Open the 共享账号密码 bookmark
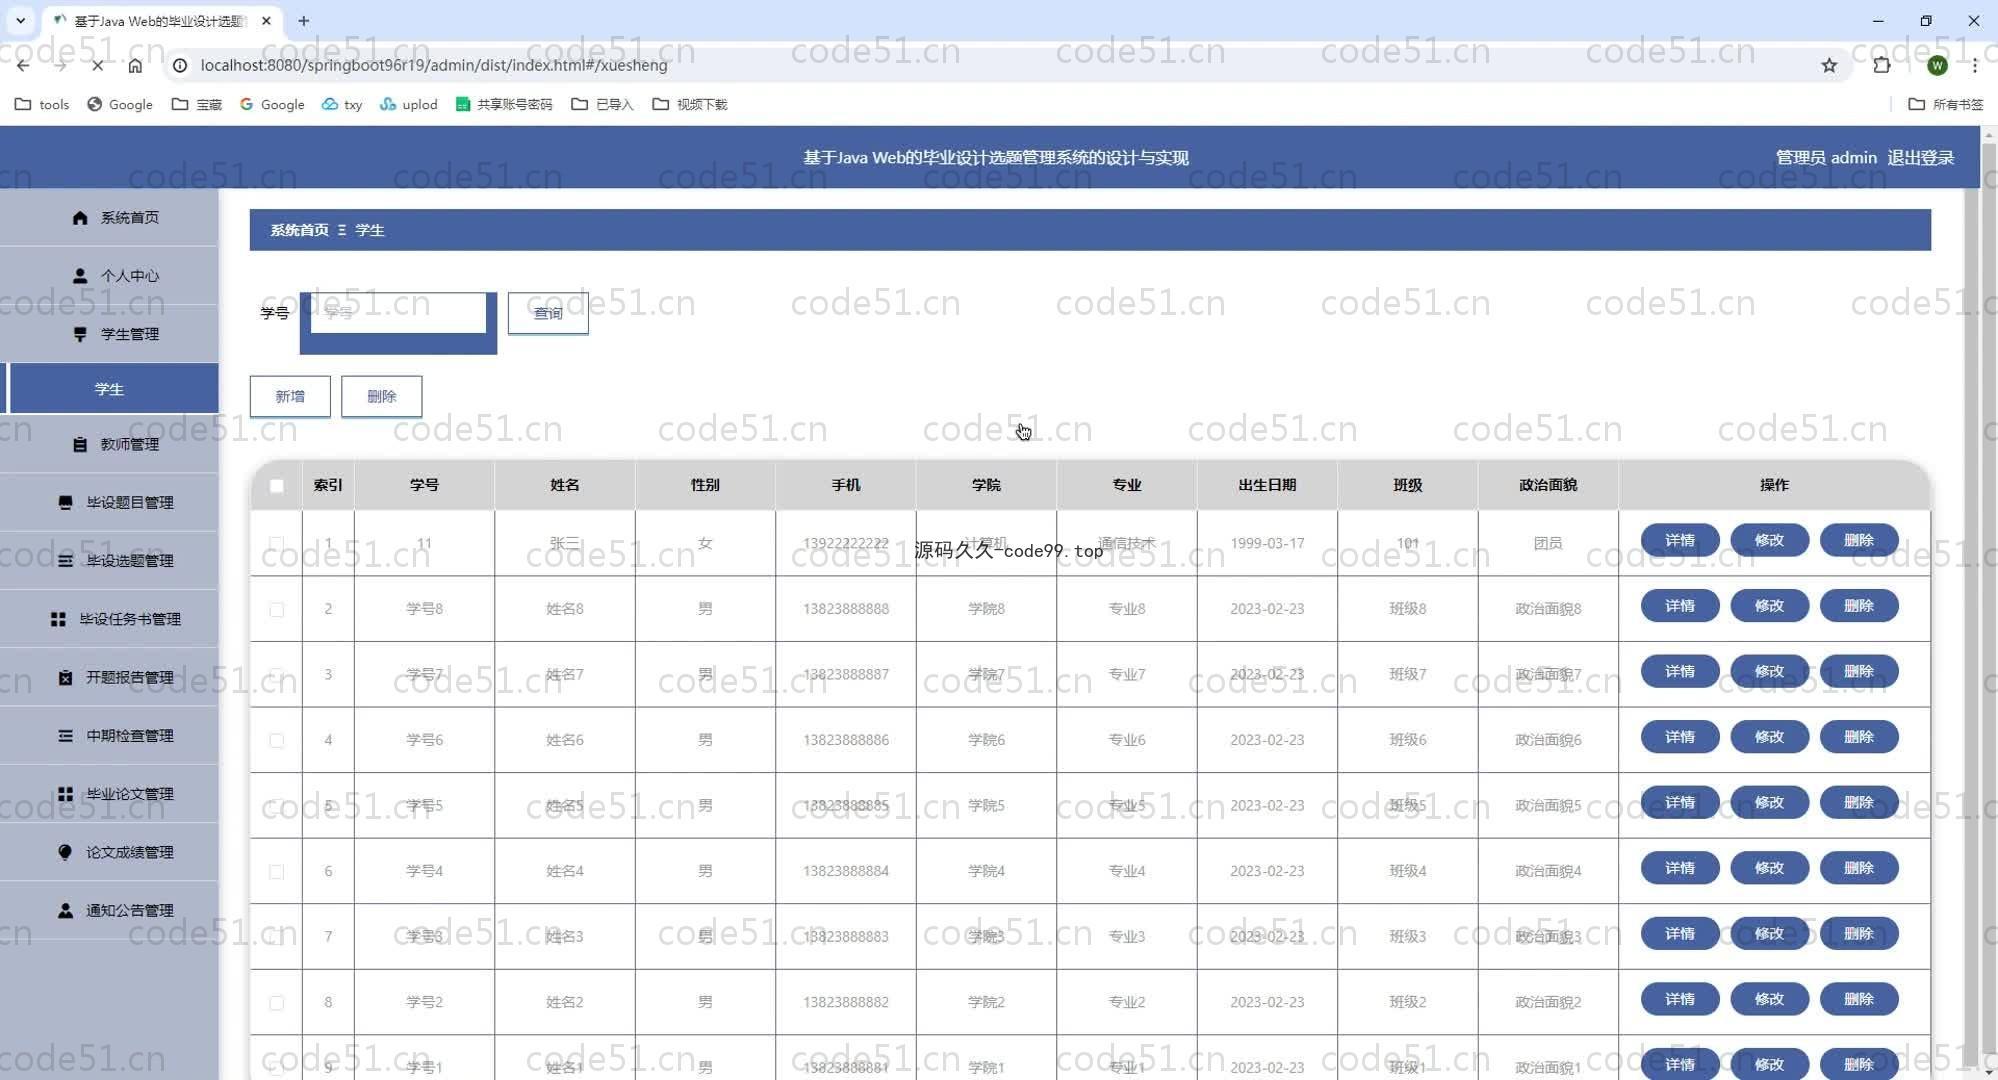The image size is (1998, 1080). [x=504, y=104]
